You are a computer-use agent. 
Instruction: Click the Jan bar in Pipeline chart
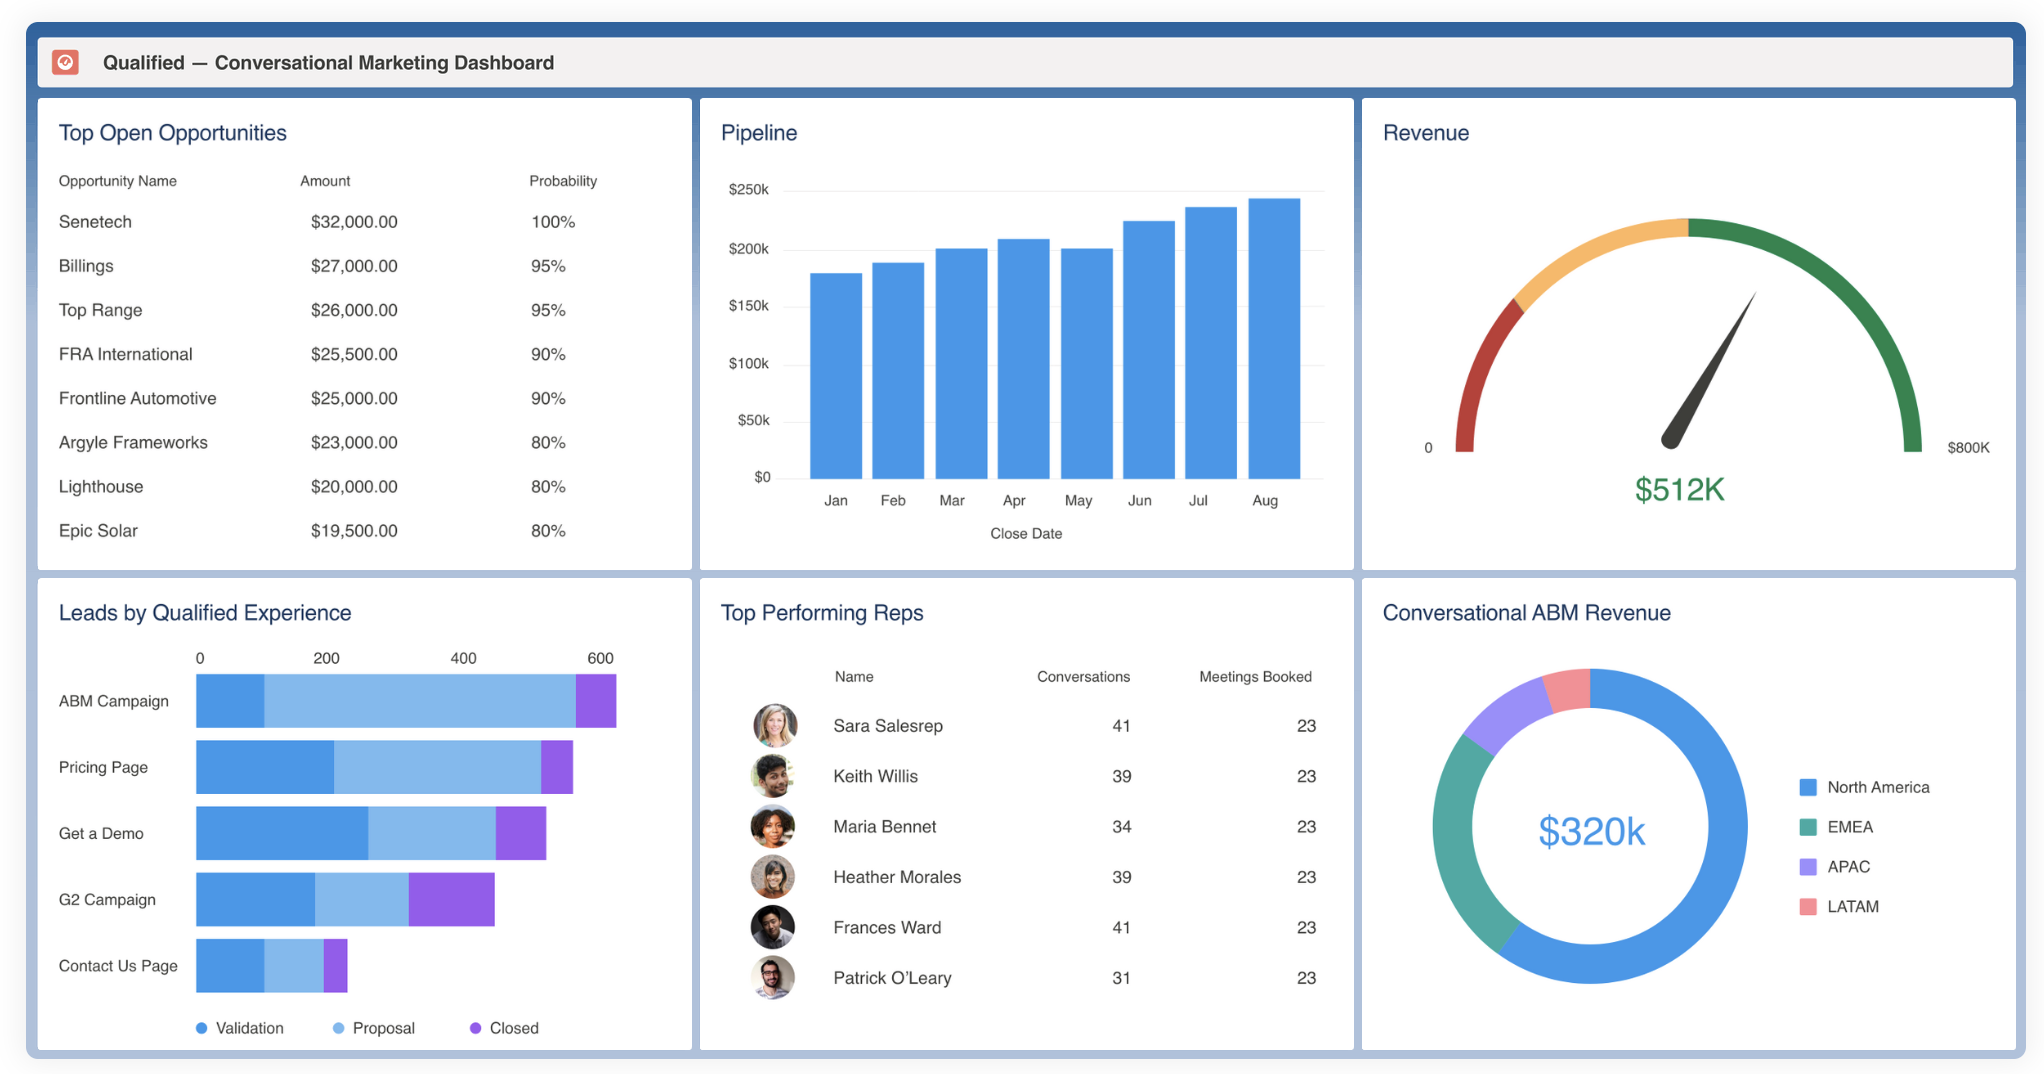tap(836, 376)
